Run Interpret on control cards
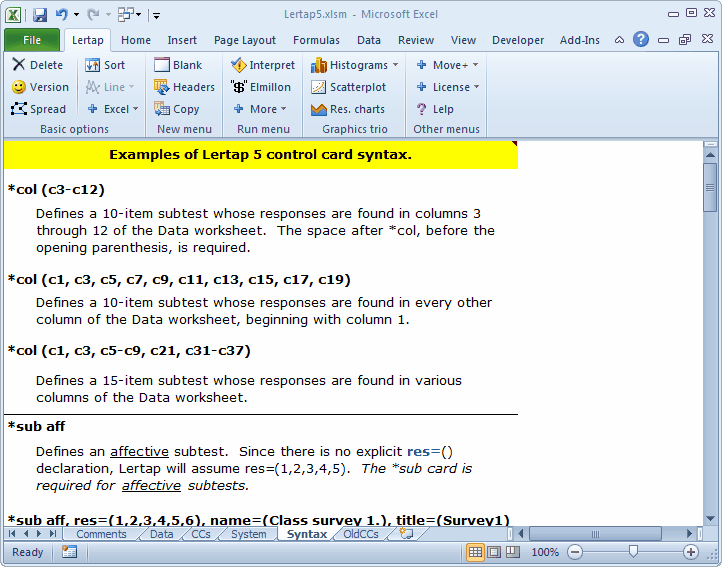Screen dimensions: 722x567 click(239, 65)
